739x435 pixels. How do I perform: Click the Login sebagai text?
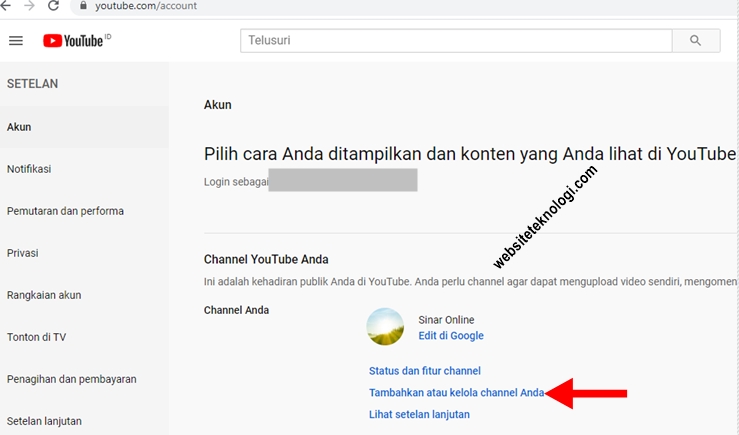pos(236,182)
